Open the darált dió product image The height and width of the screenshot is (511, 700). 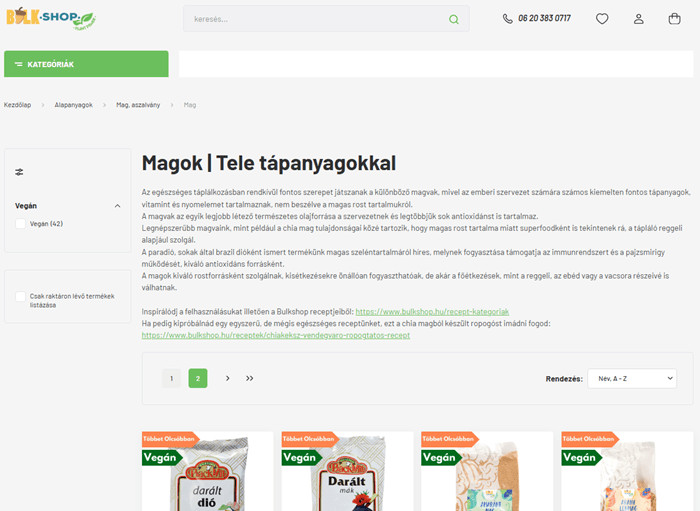pyautogui.click(x=208, y=471)
